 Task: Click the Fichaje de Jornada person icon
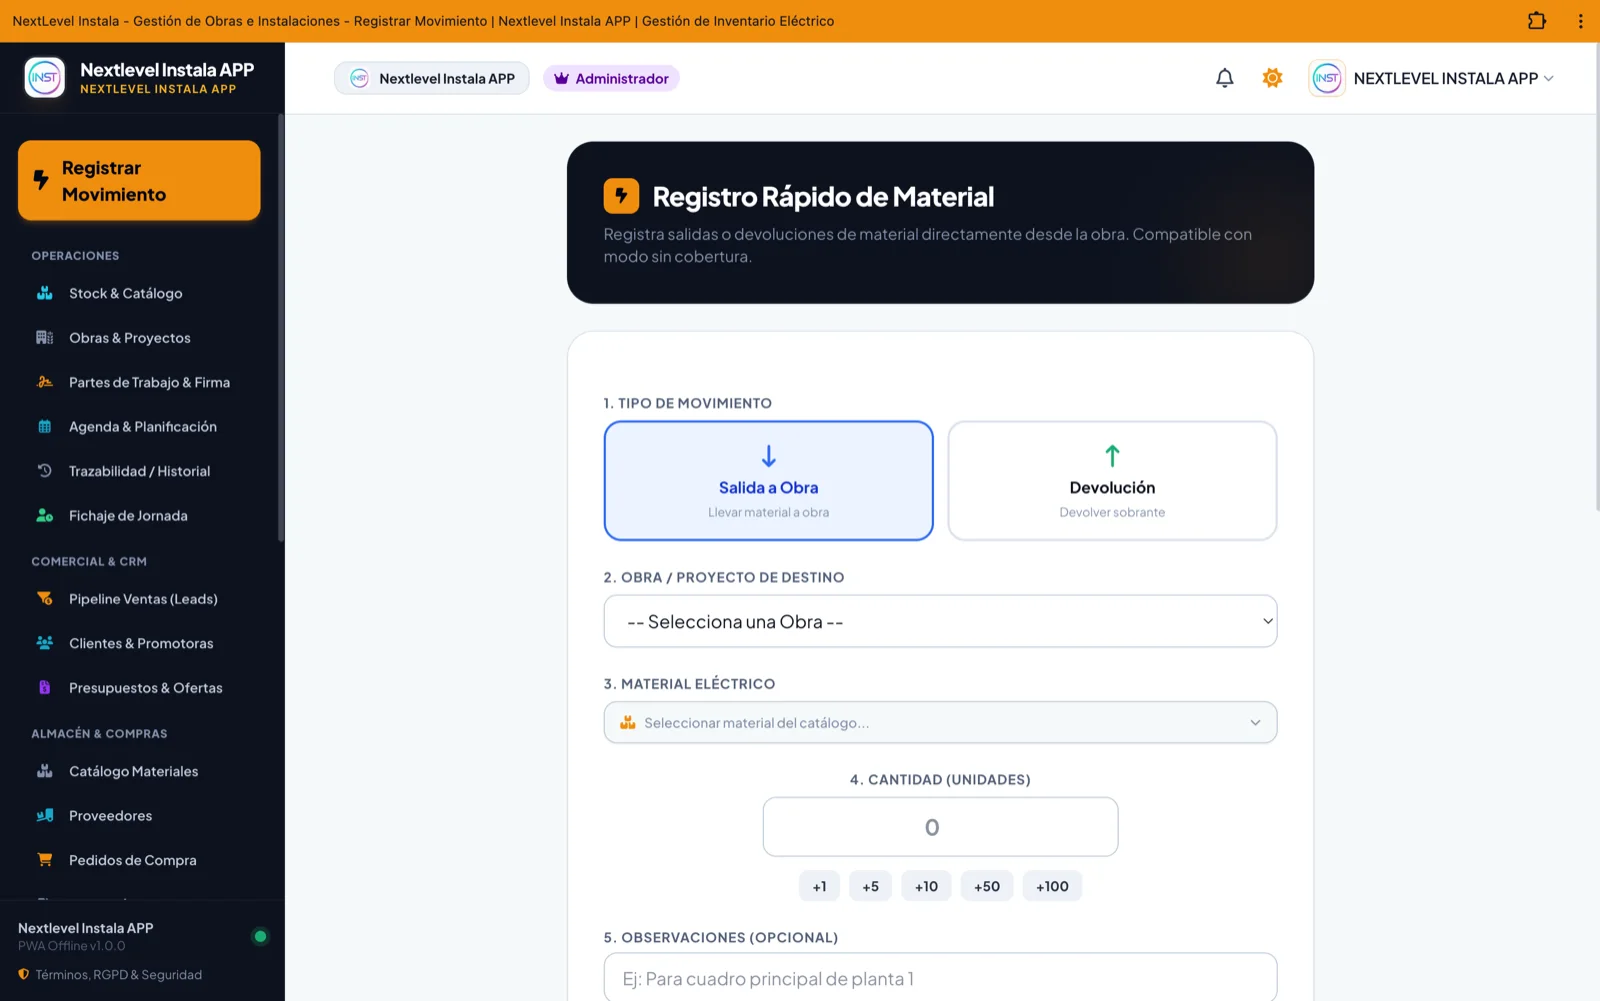tap(45, 516)
